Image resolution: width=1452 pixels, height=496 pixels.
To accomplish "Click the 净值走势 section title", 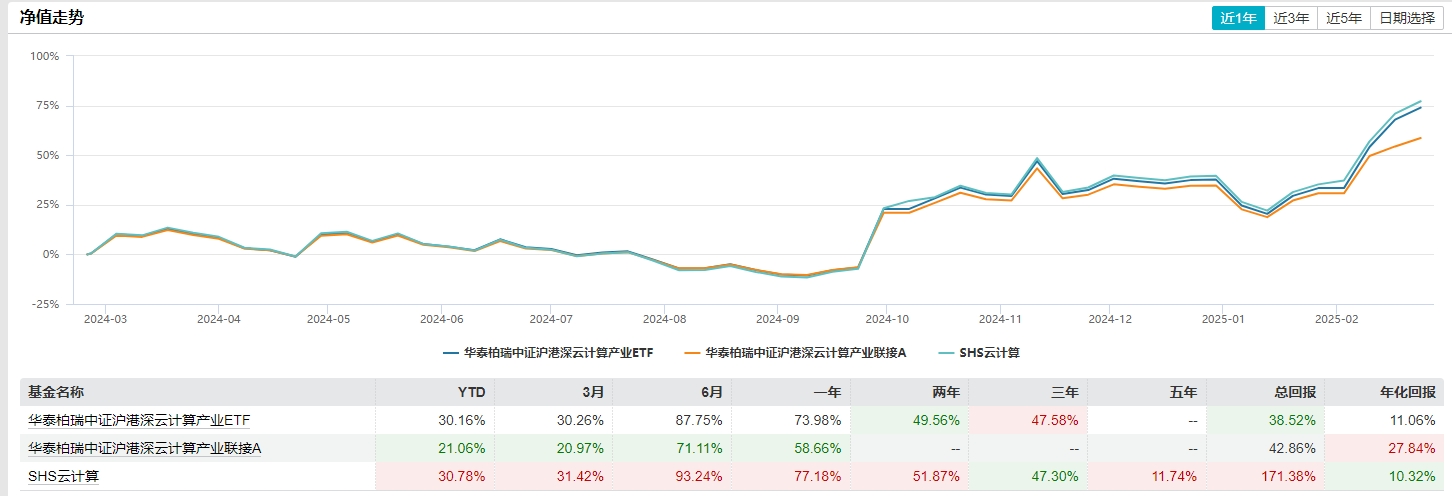I will 52,18.
